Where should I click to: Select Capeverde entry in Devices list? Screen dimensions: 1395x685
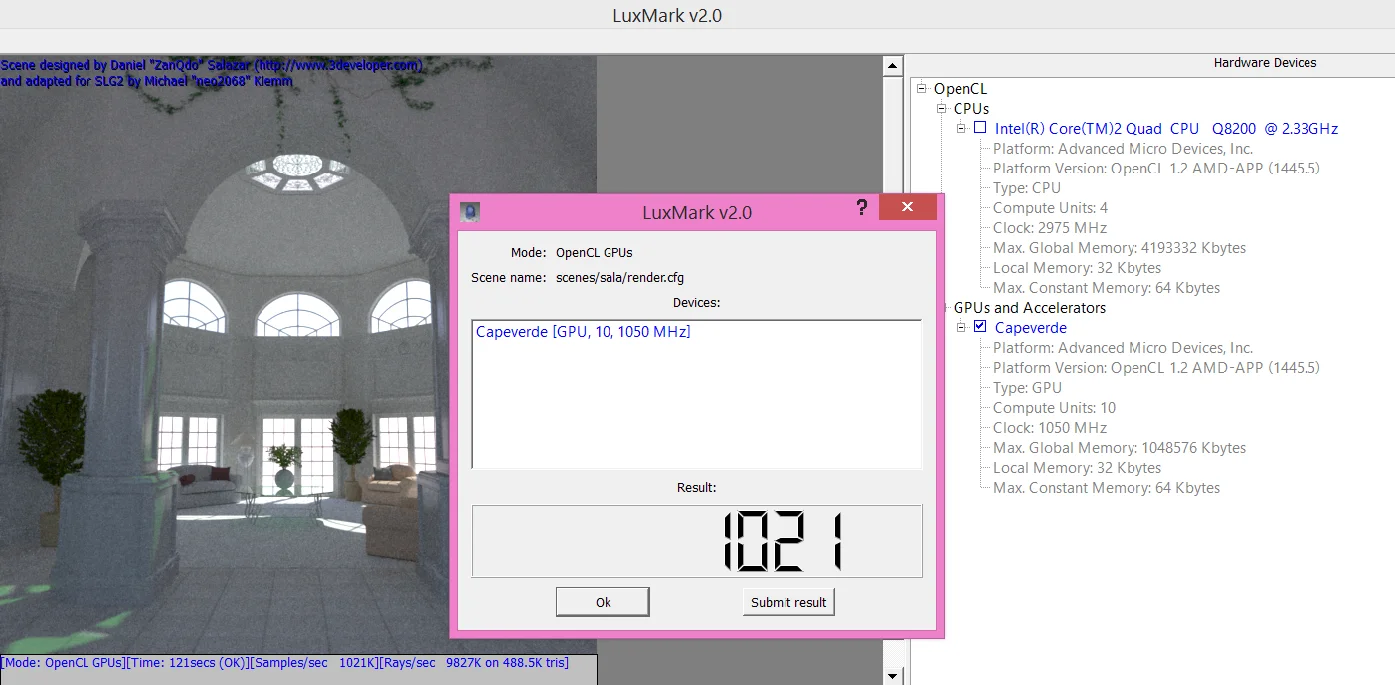pos(583,332)
